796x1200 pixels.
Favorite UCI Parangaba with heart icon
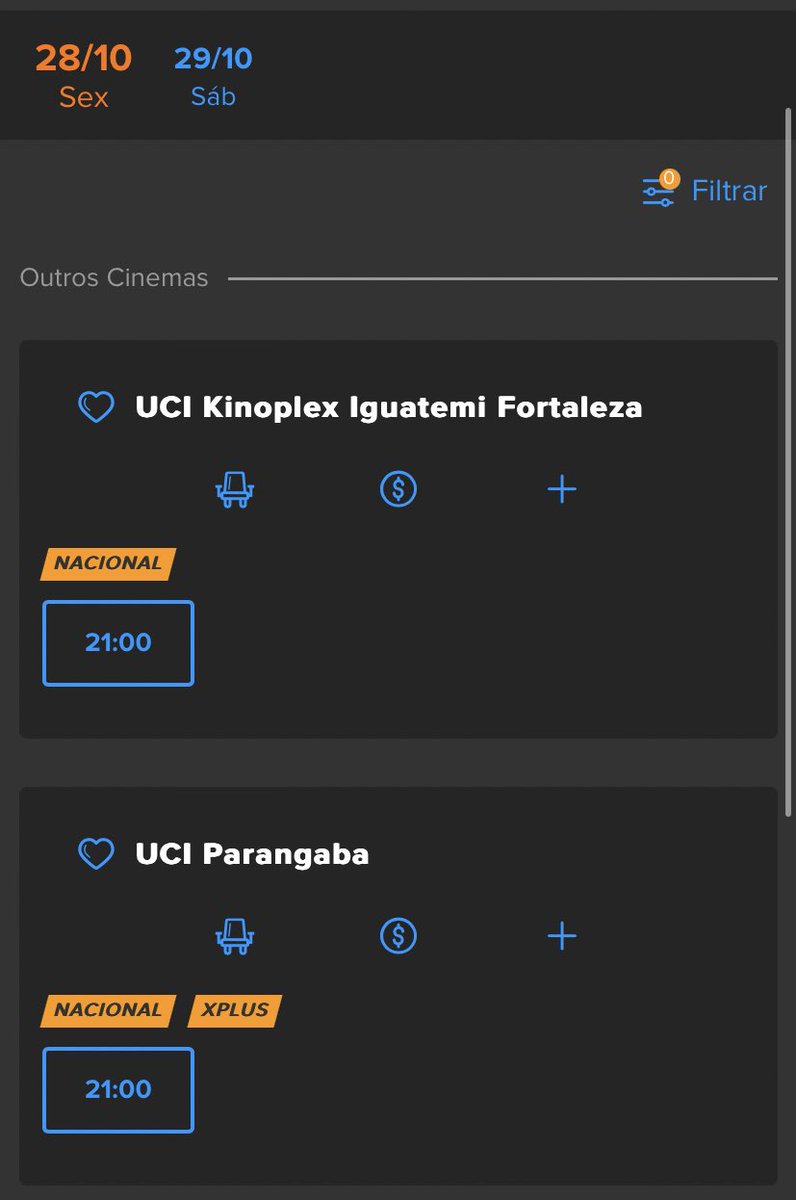[96, 854]
